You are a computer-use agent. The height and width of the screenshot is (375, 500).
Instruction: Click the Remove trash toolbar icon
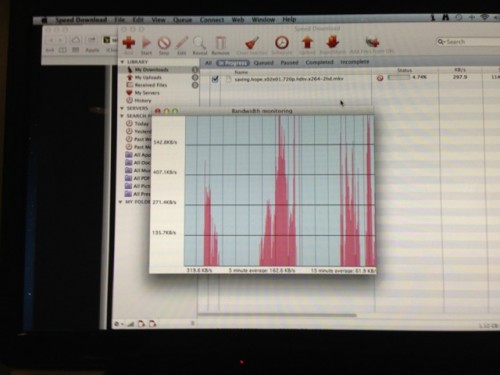pyautogui.click(x=220, y=43)
